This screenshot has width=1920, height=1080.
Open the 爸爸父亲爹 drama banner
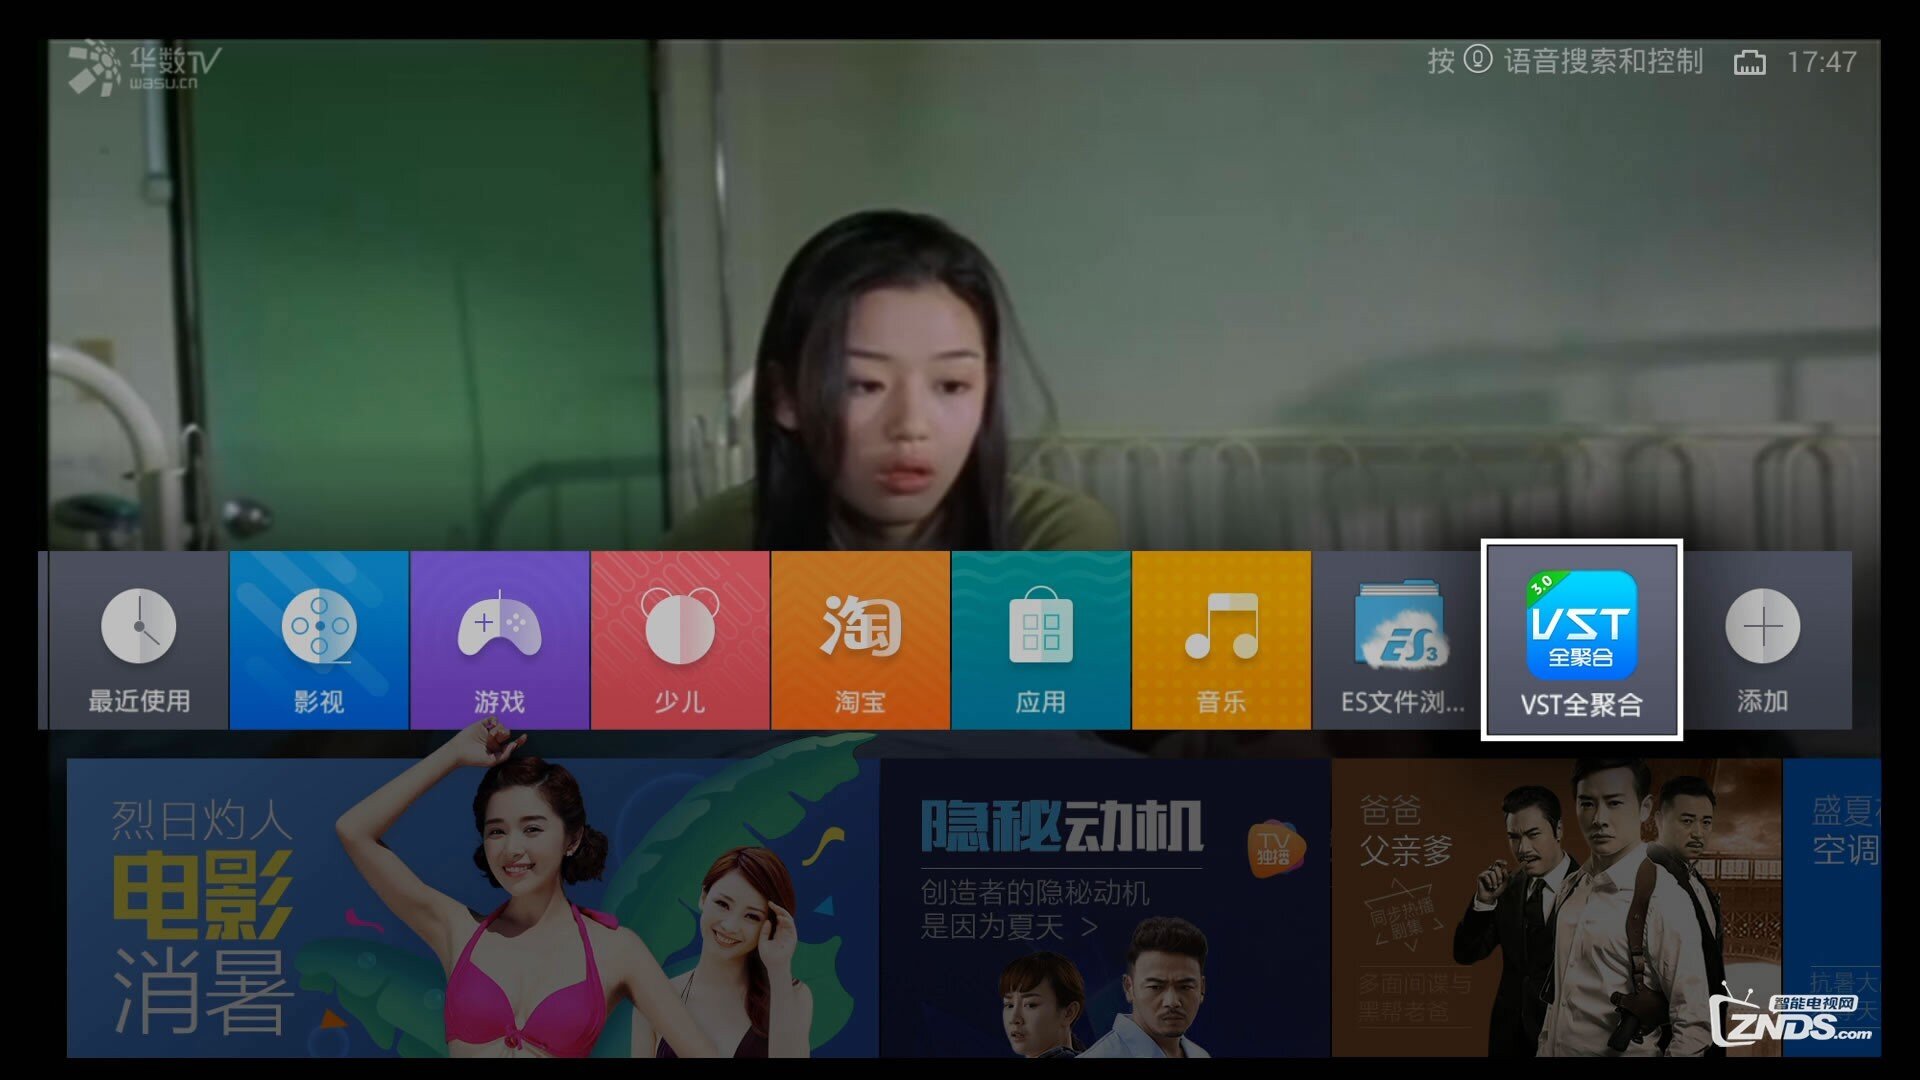[x=1556, y=908]
